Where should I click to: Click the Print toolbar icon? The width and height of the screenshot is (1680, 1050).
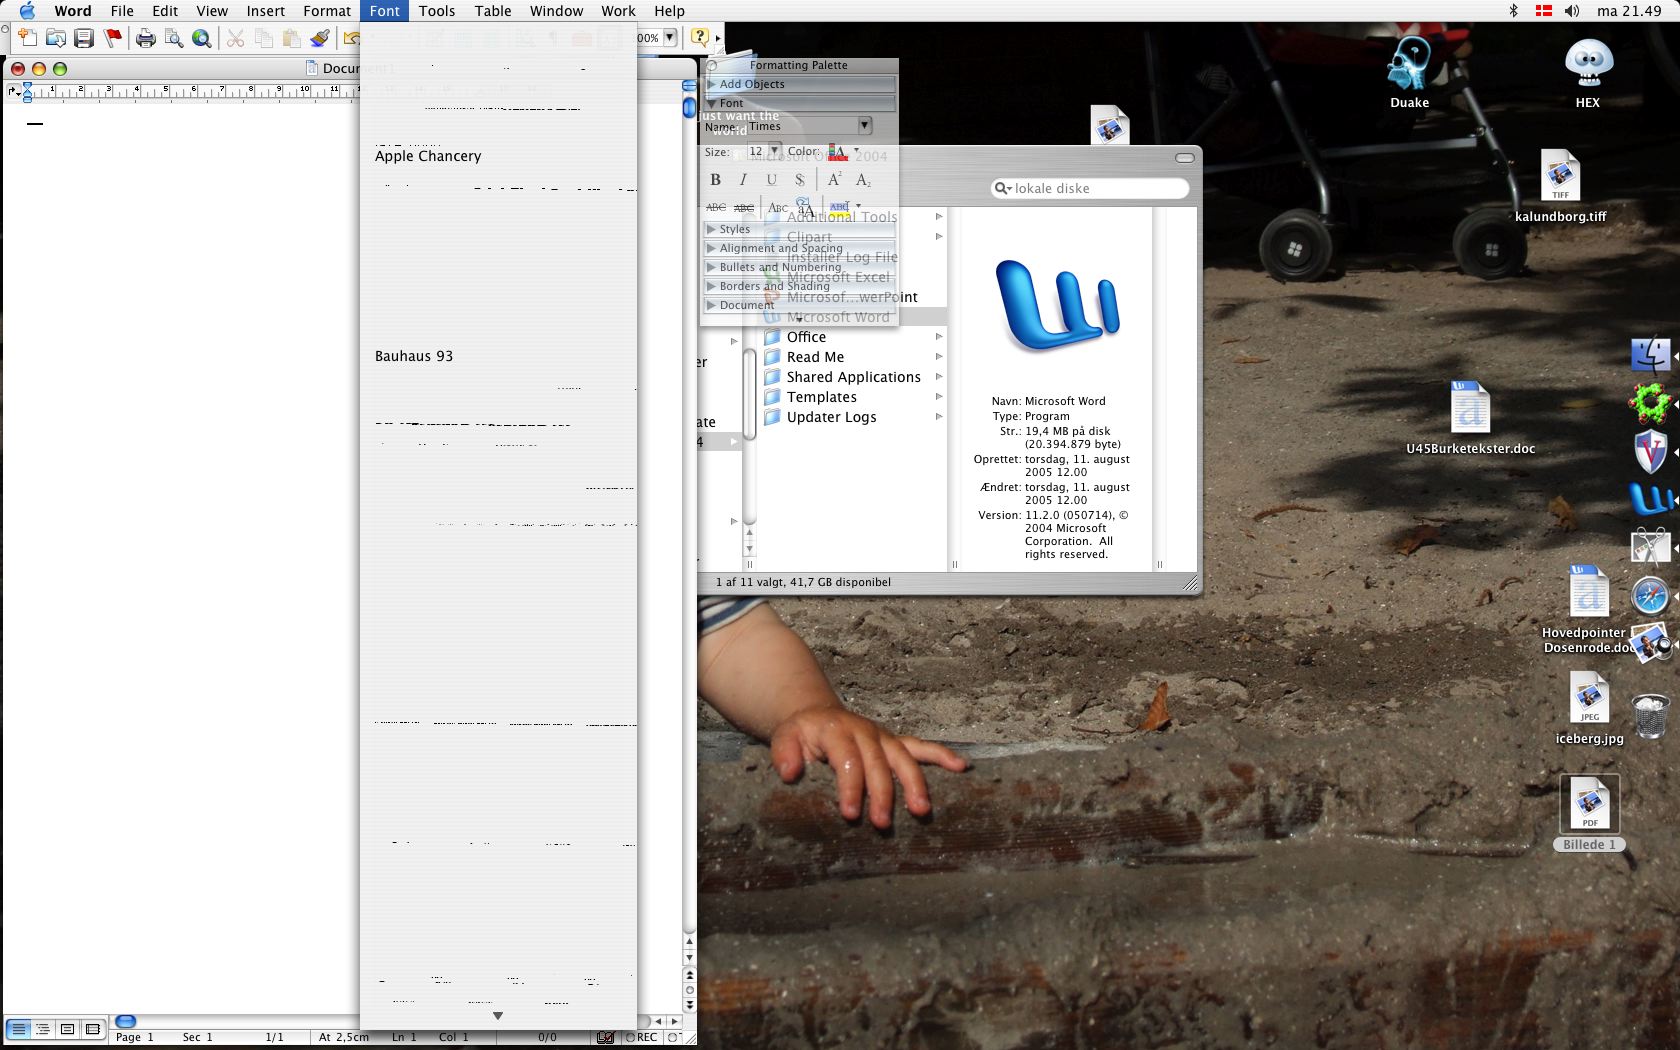click(146, 38)
